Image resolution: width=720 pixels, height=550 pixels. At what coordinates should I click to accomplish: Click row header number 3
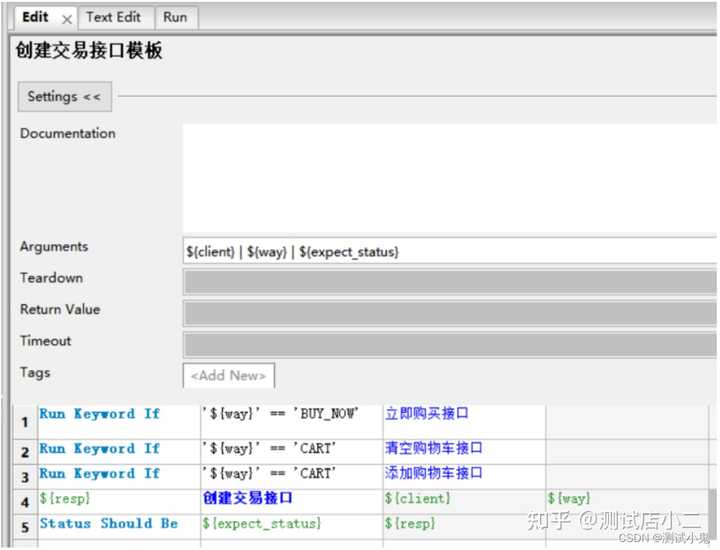(25, 477)
